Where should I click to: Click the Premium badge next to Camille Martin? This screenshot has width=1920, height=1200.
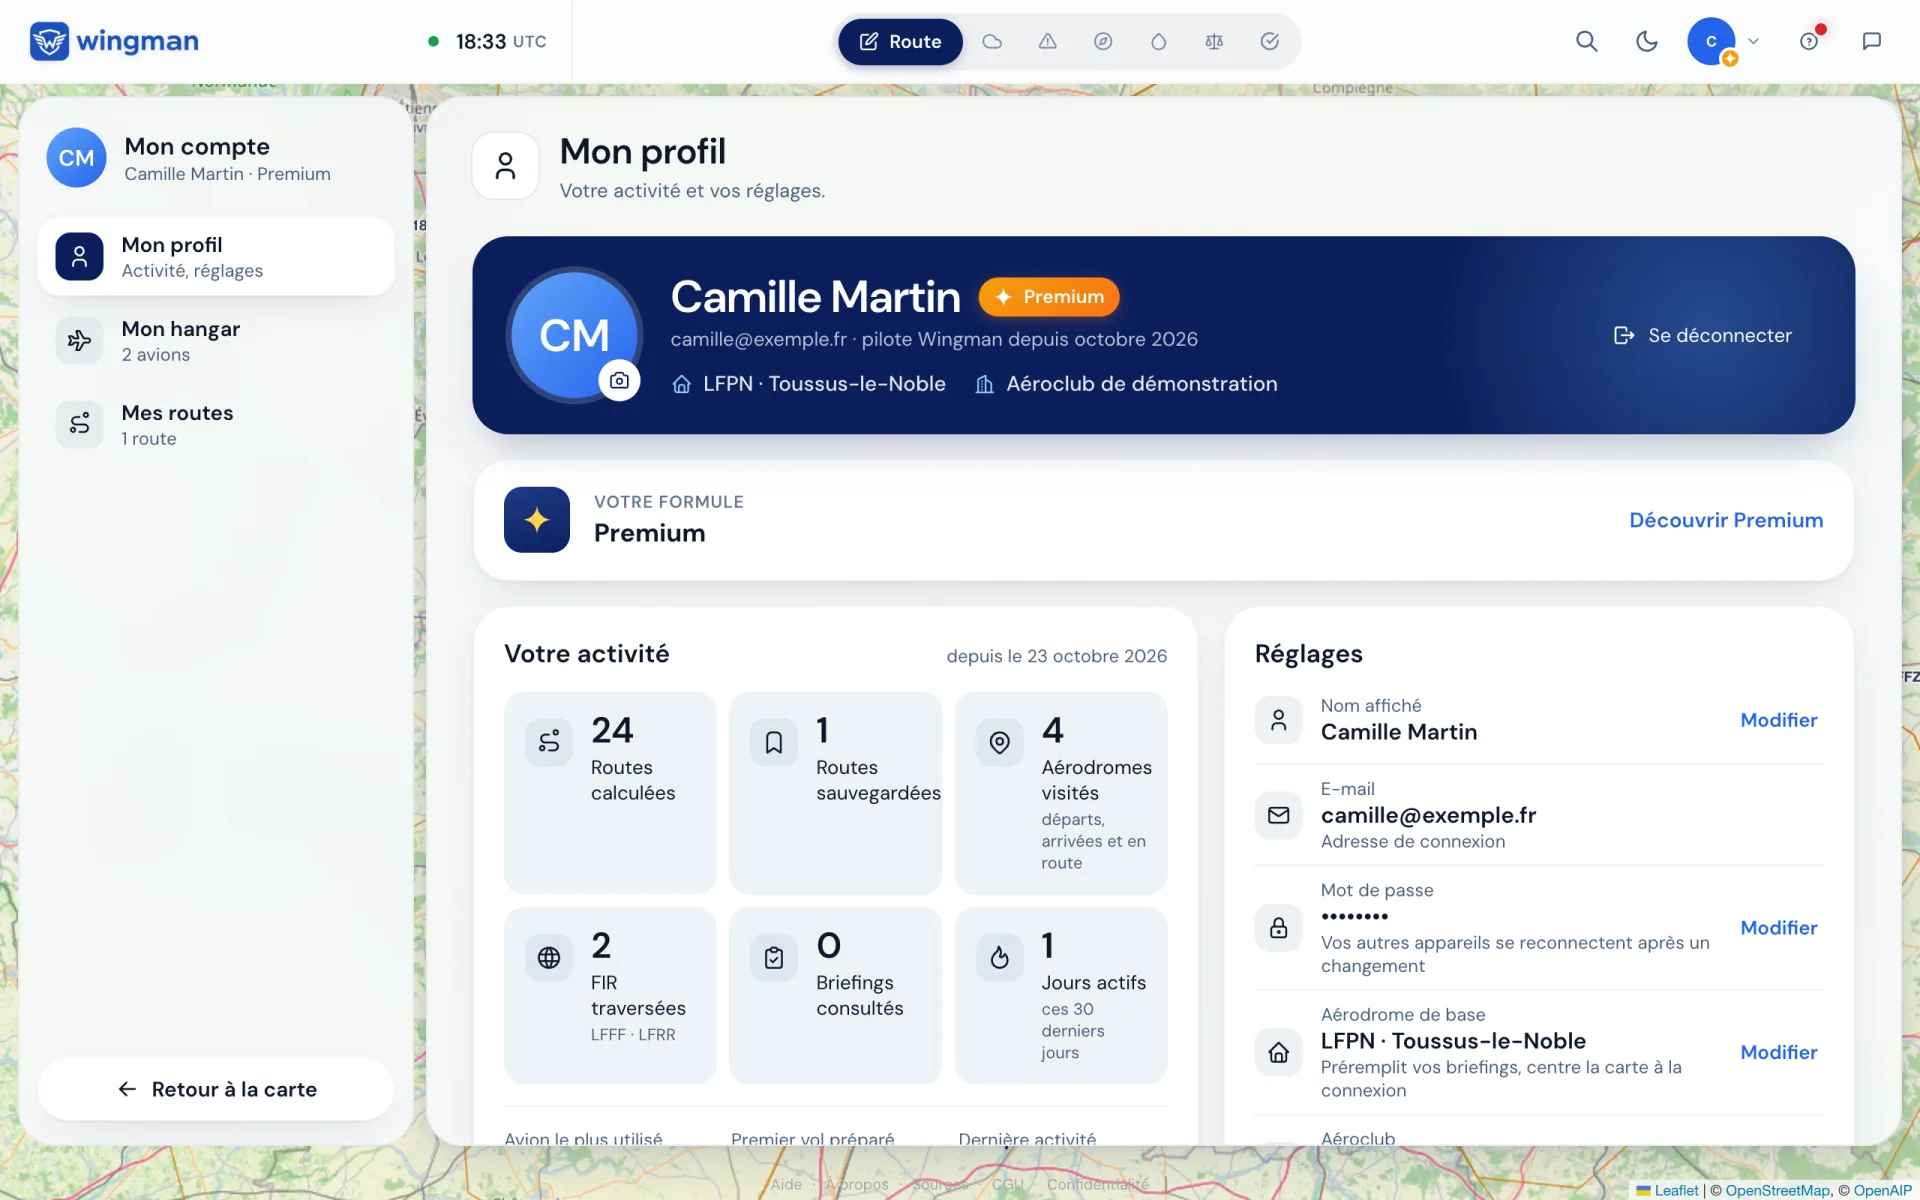(1049, 297)
